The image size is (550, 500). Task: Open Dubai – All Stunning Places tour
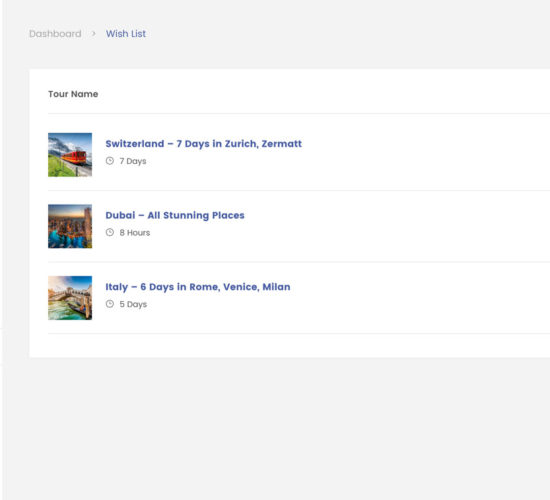click(x=175, y=215)
